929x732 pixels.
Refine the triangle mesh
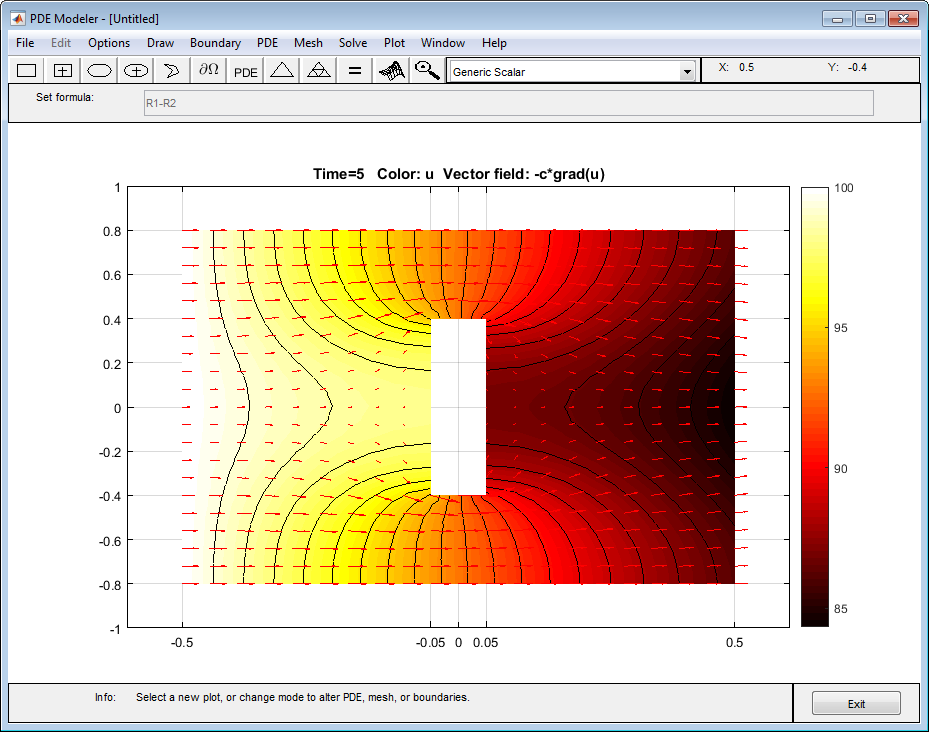pyautogui.click(x=319, y=71)
